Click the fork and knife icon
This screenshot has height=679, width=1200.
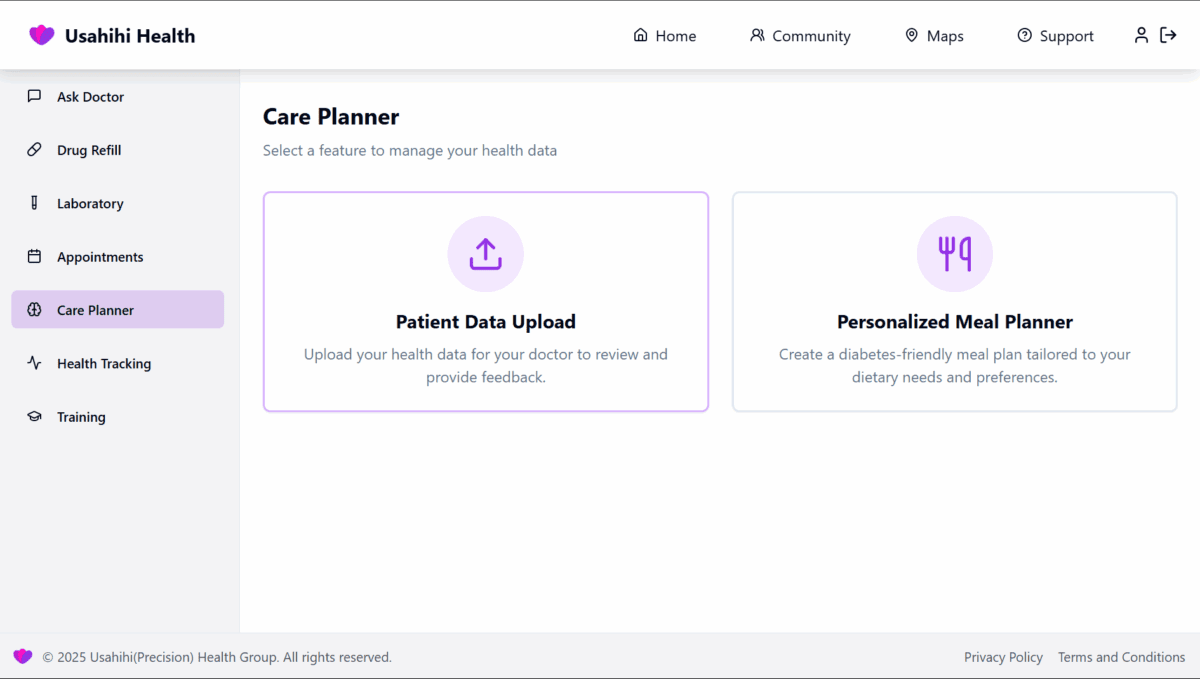coord(954,254)
